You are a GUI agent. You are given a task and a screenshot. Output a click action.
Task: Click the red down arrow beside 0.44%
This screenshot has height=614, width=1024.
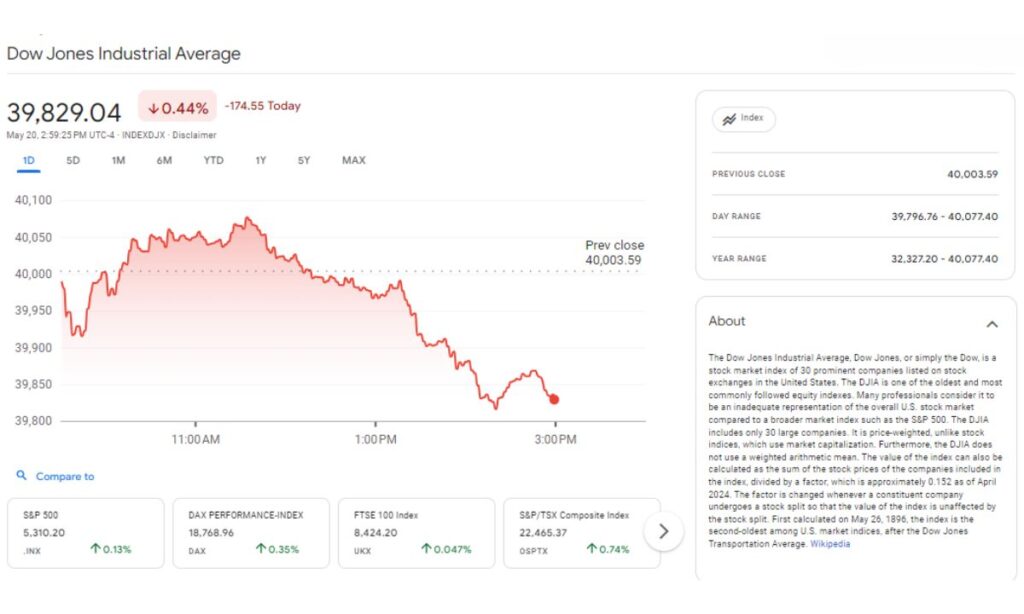[x=152, y=105]
